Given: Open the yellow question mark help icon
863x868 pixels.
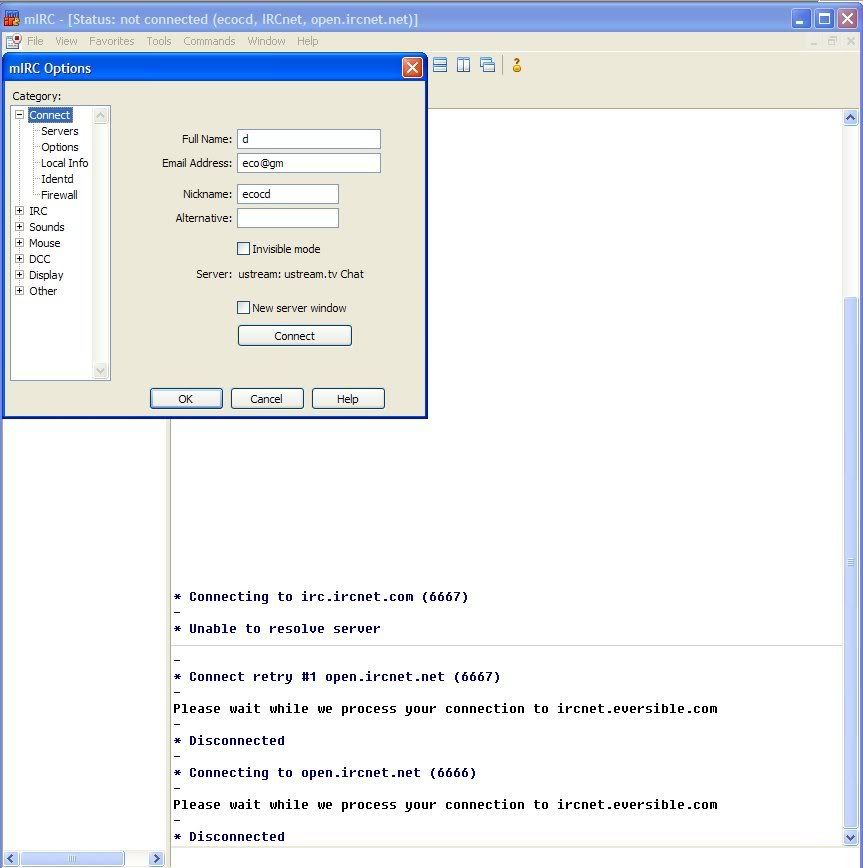Looking at the screenshot, I should click(517, 65).
